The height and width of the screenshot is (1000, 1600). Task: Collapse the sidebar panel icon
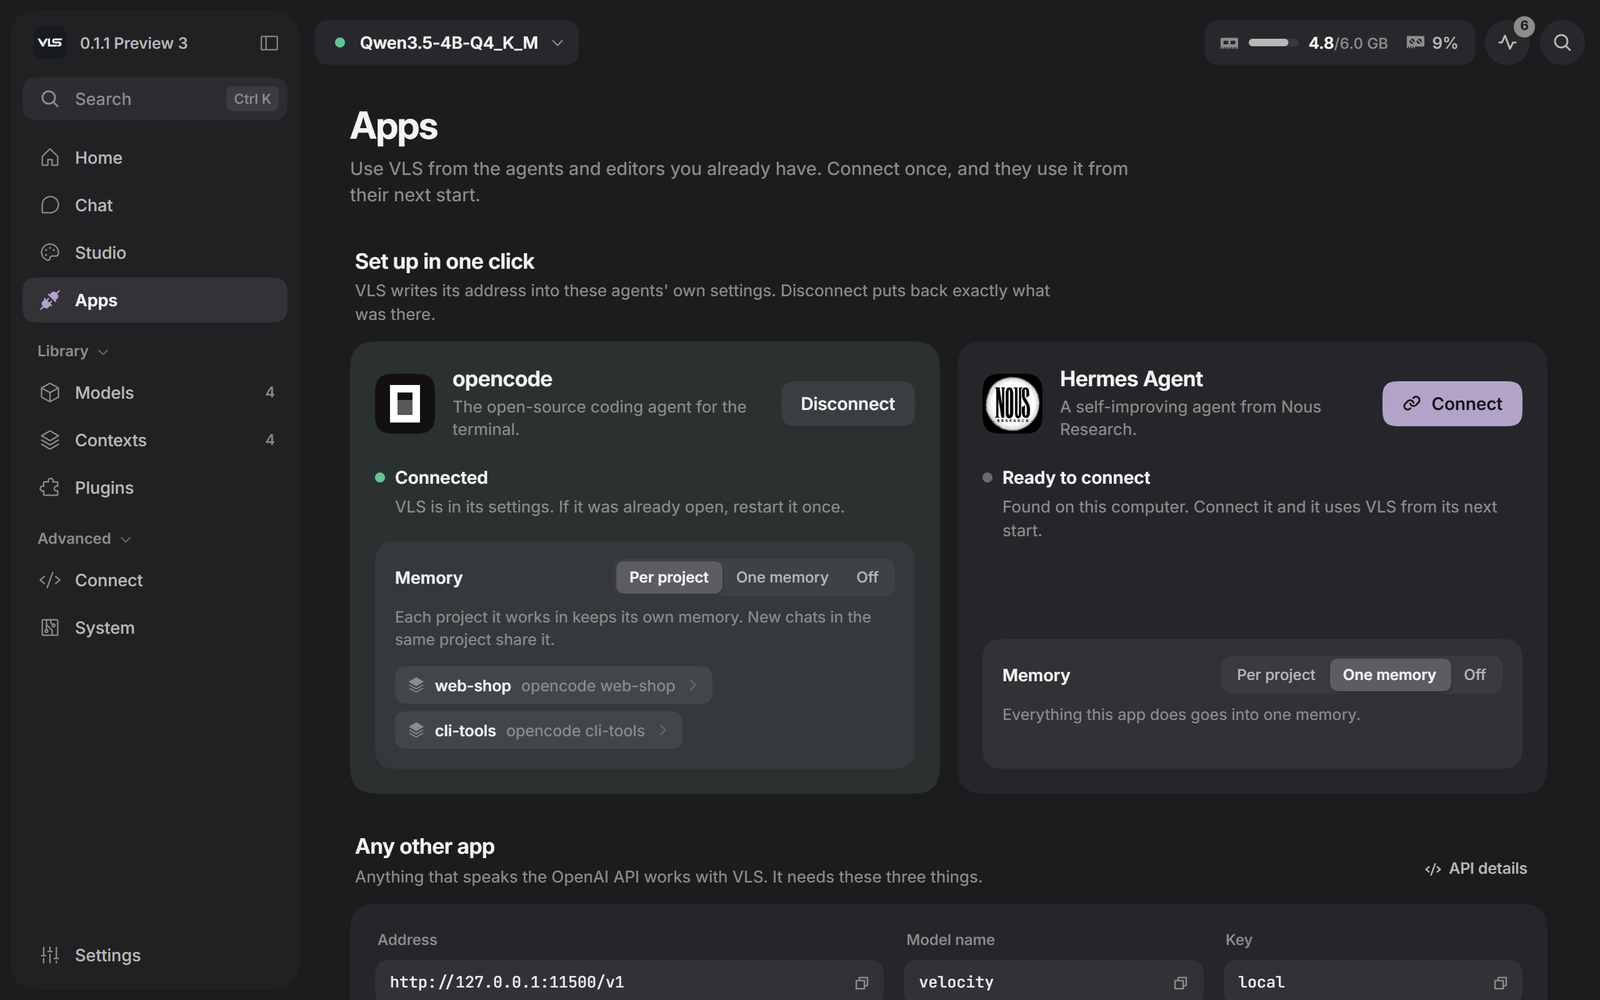point(269,43)
